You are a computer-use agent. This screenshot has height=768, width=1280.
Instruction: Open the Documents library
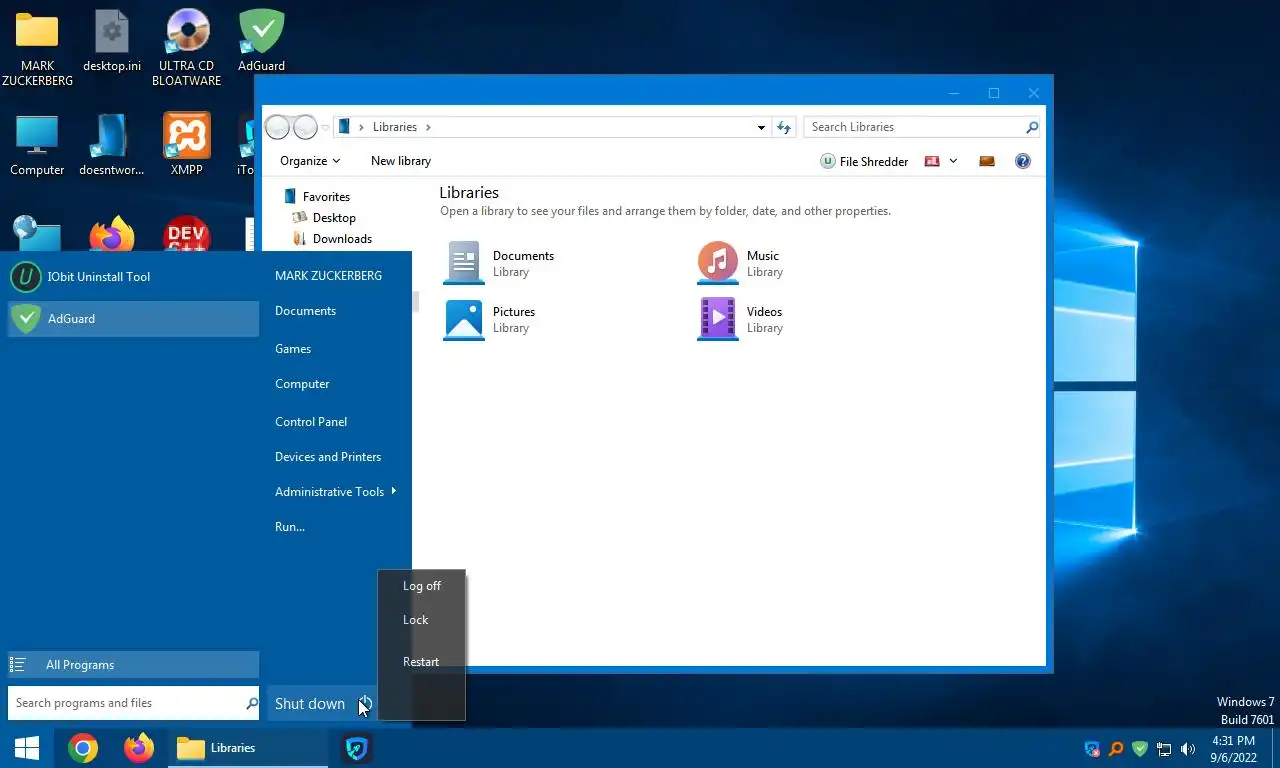[x=500, y=263]
